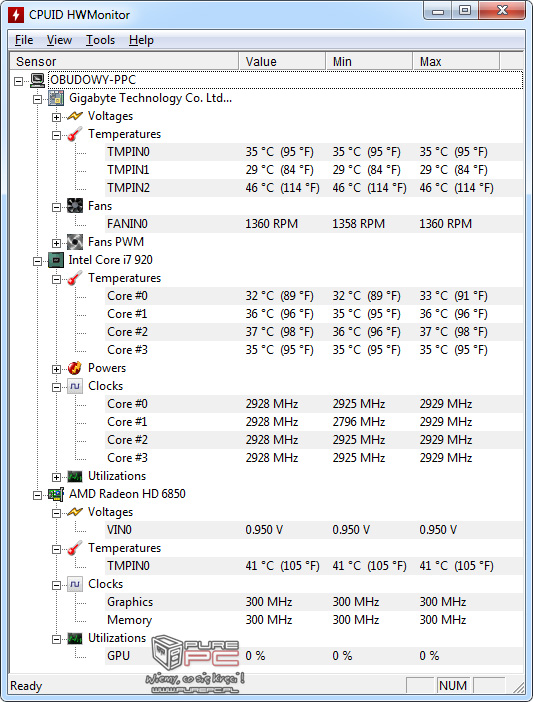
Task: Click the Powers flame icon
Action: pyautogui.click(x=75, y=368)
